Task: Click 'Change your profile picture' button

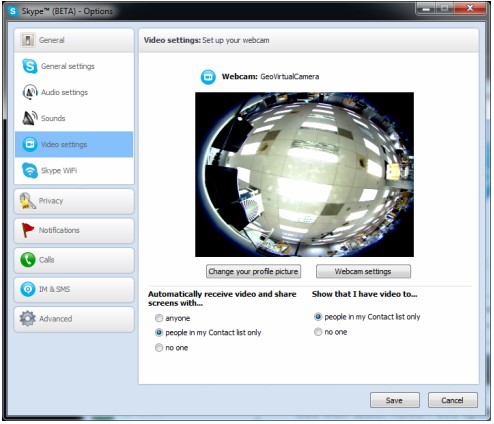Action: click(253, 271)
